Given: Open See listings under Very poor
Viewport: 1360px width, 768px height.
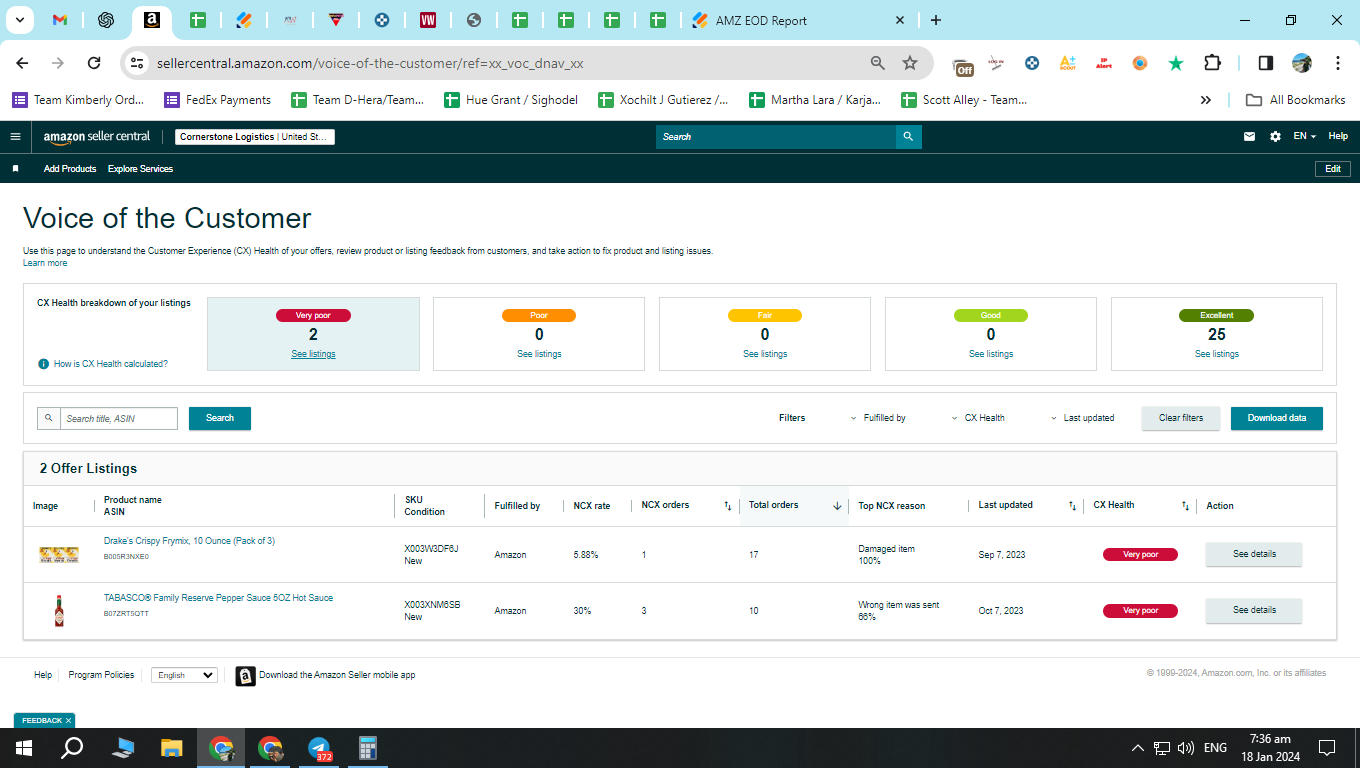Looking at the screenshot, I should coord(313,354).
